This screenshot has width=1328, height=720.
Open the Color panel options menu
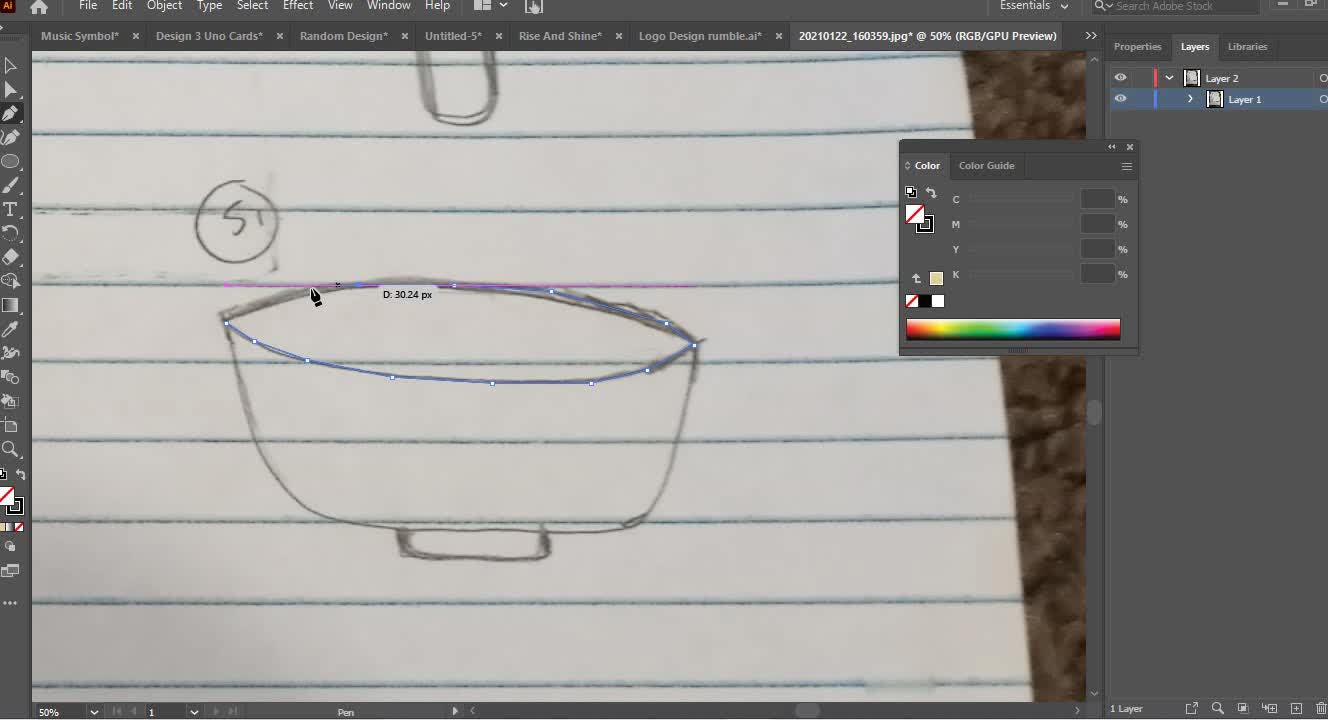click(1126, 166)
